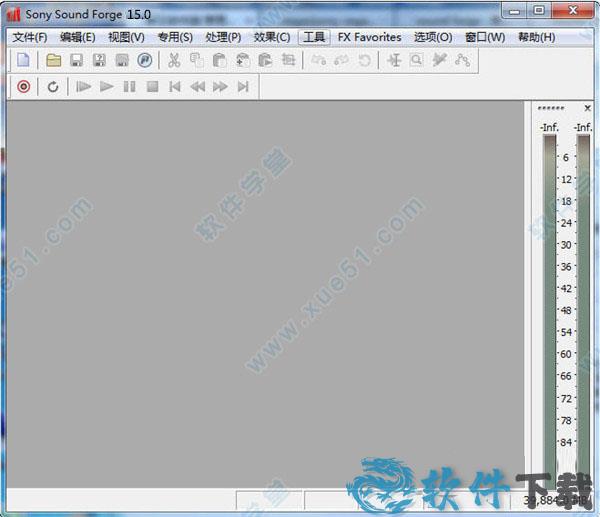600x517 pixels.
Task: Click the Save disk icon
Action: click(77, 60)
